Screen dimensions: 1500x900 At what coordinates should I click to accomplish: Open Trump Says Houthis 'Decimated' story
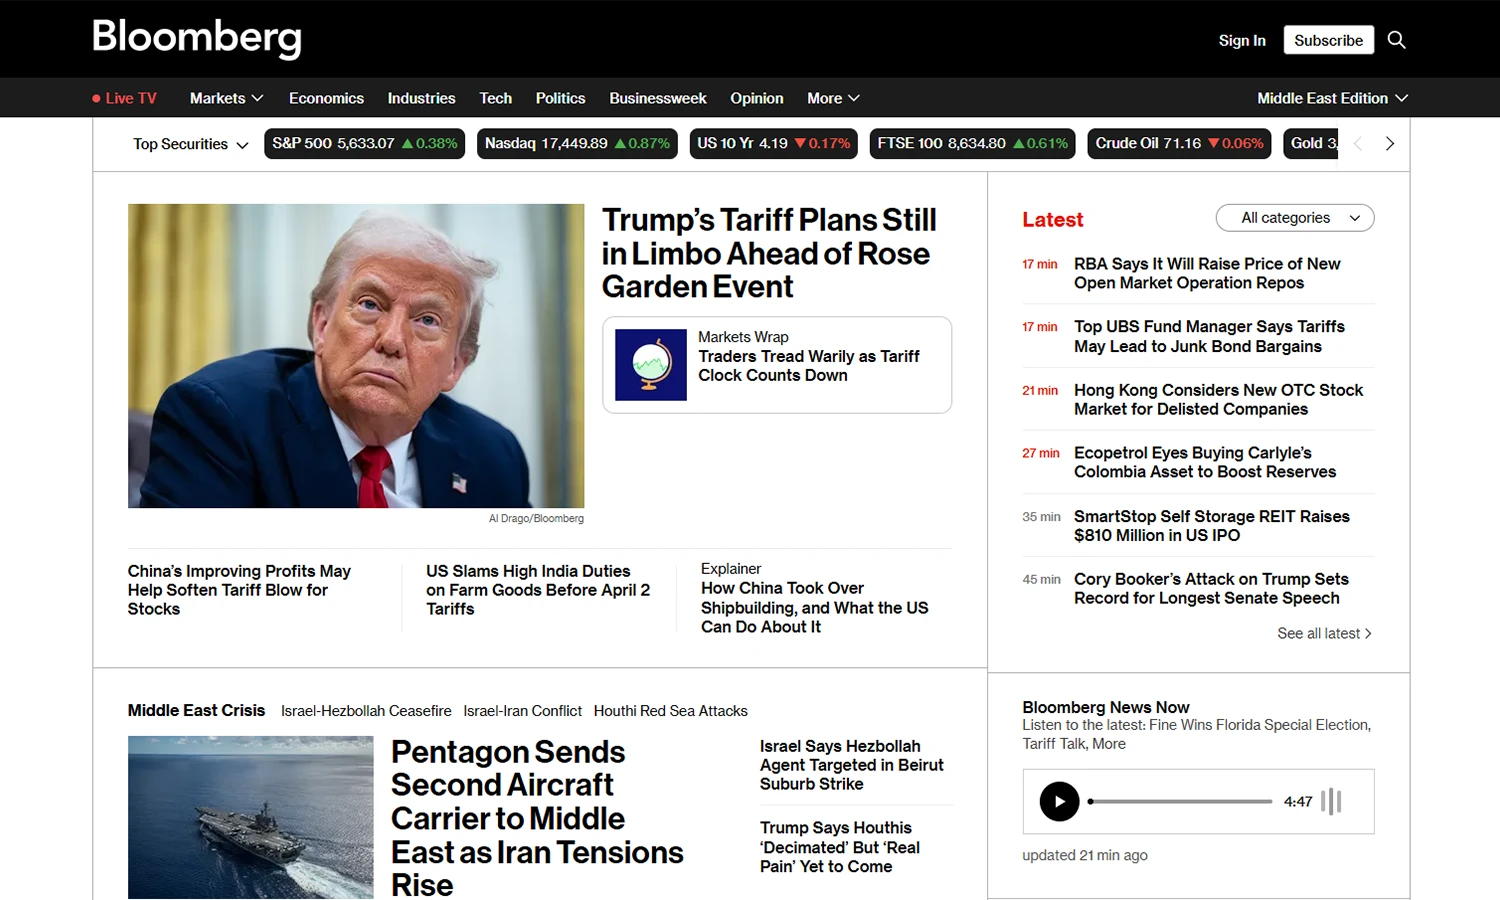[x=839, y=847]
